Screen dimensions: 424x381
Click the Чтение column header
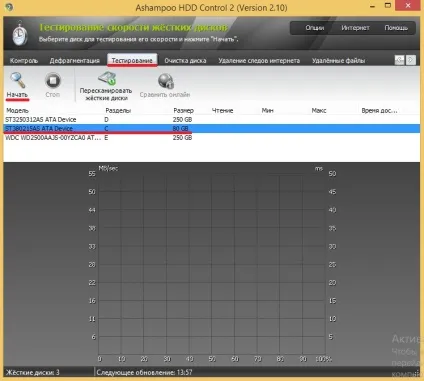click(x=222, y=110)
